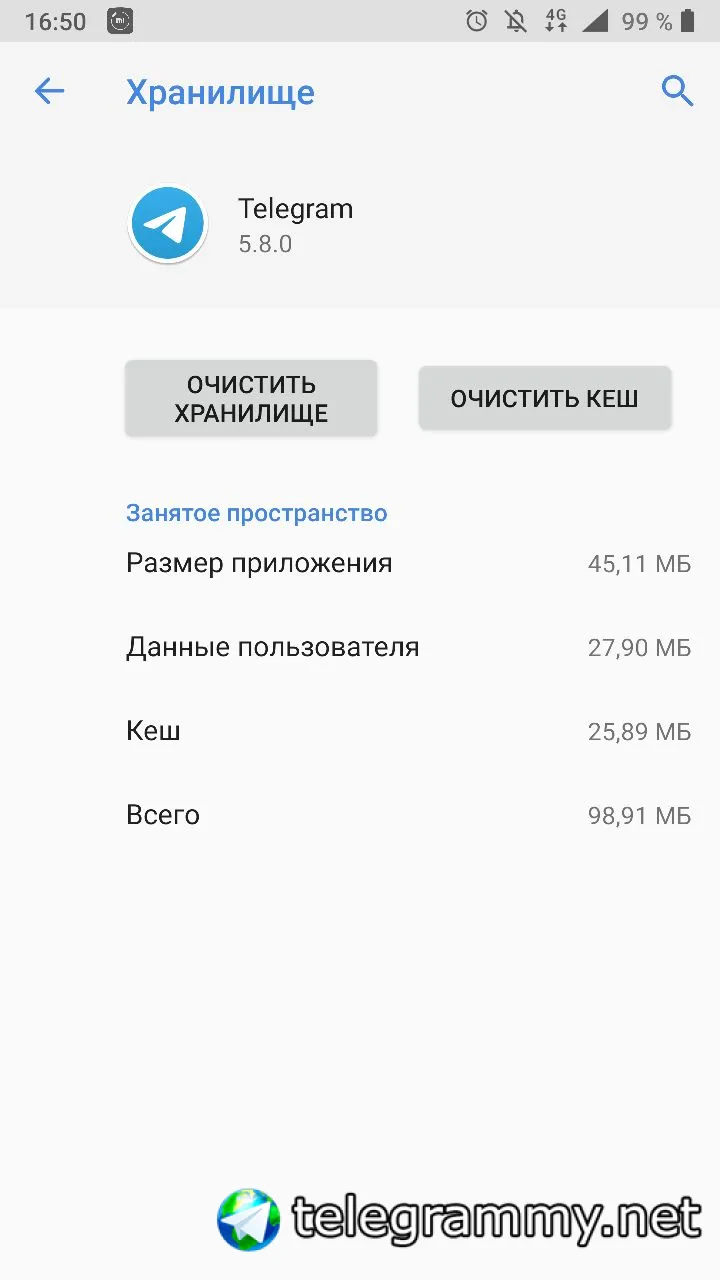Tap the signal strength icon
This screenshot has height=1280, width=720.
pos(594,21)
